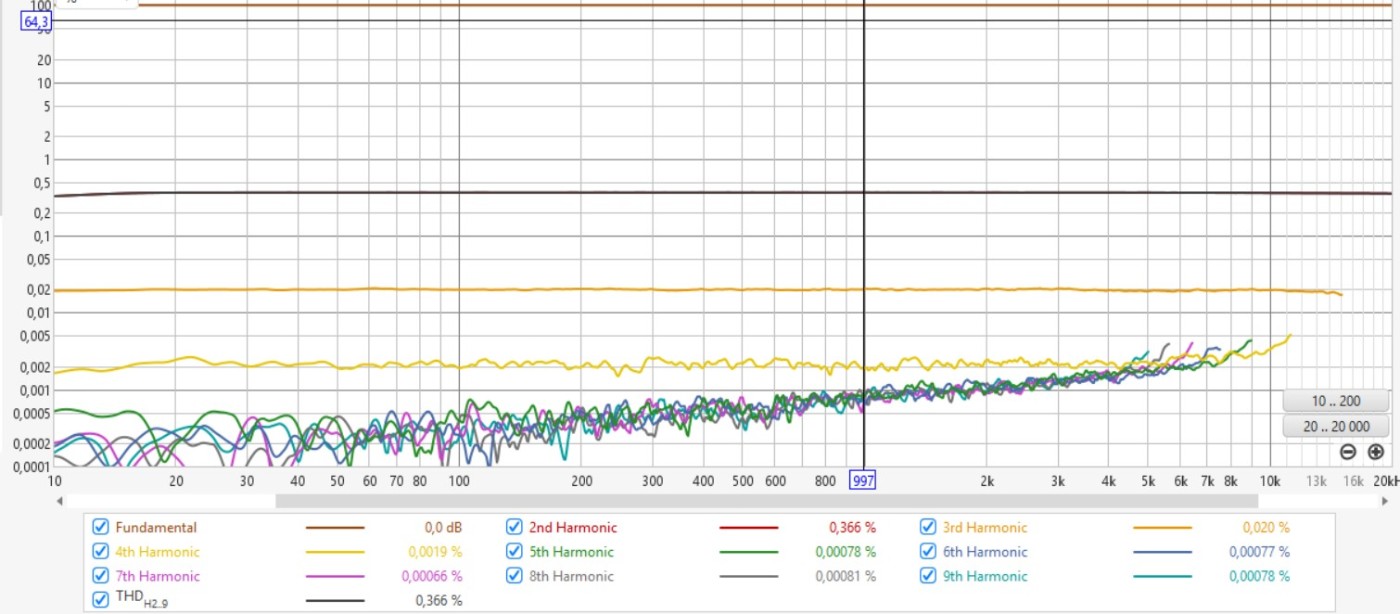The height and width of the screenshot is (614, 1400).
Task: Hide the 6th Harmonic trace
Action: (928, 552)
